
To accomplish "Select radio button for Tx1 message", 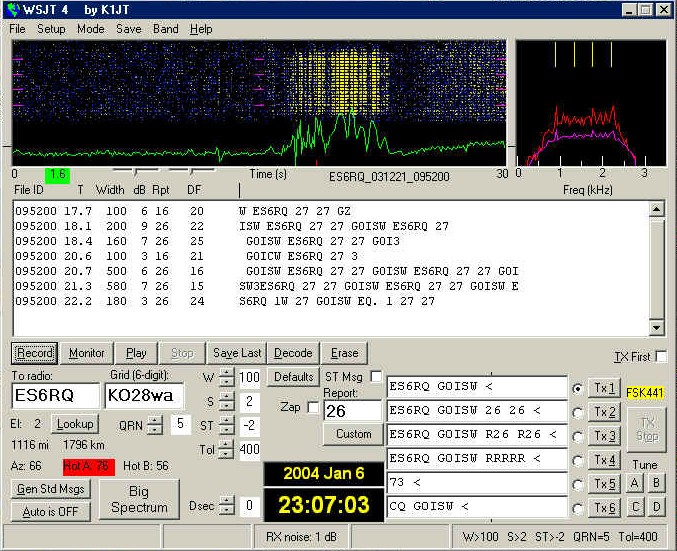I will point(577,389).
